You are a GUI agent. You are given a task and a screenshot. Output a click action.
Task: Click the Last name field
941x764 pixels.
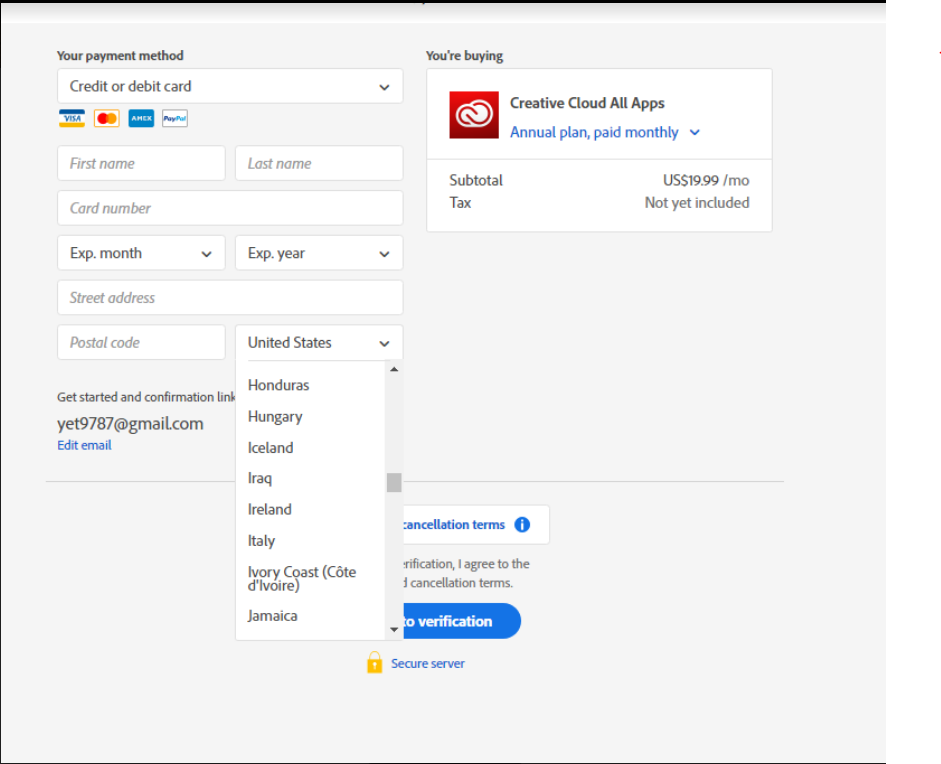point(319,163)
